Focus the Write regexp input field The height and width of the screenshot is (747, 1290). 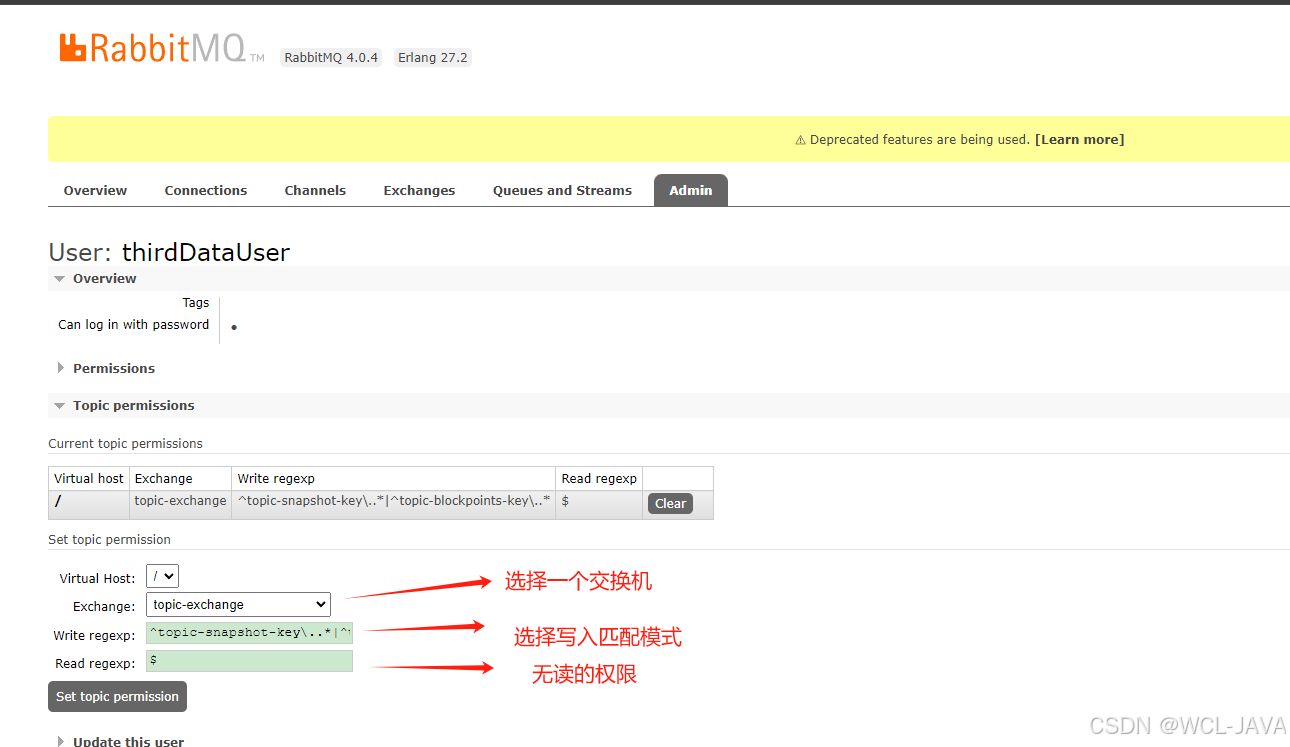pos(249,632)
